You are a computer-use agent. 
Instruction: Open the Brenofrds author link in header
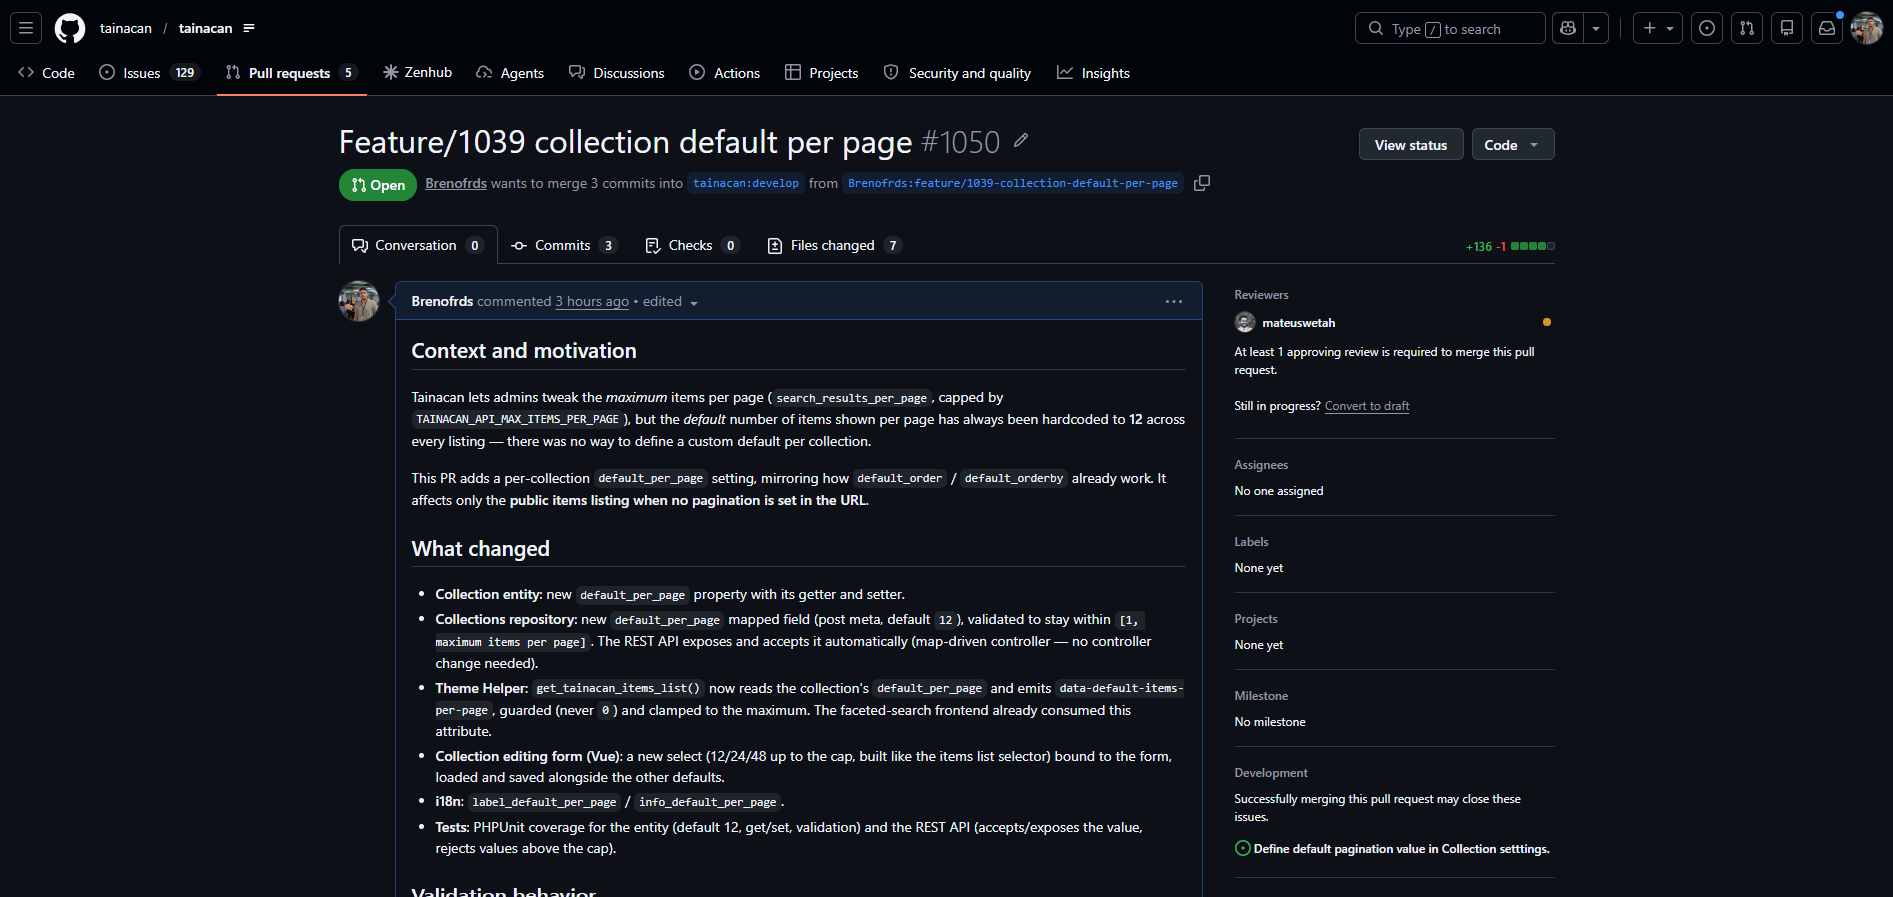point(456,183)
